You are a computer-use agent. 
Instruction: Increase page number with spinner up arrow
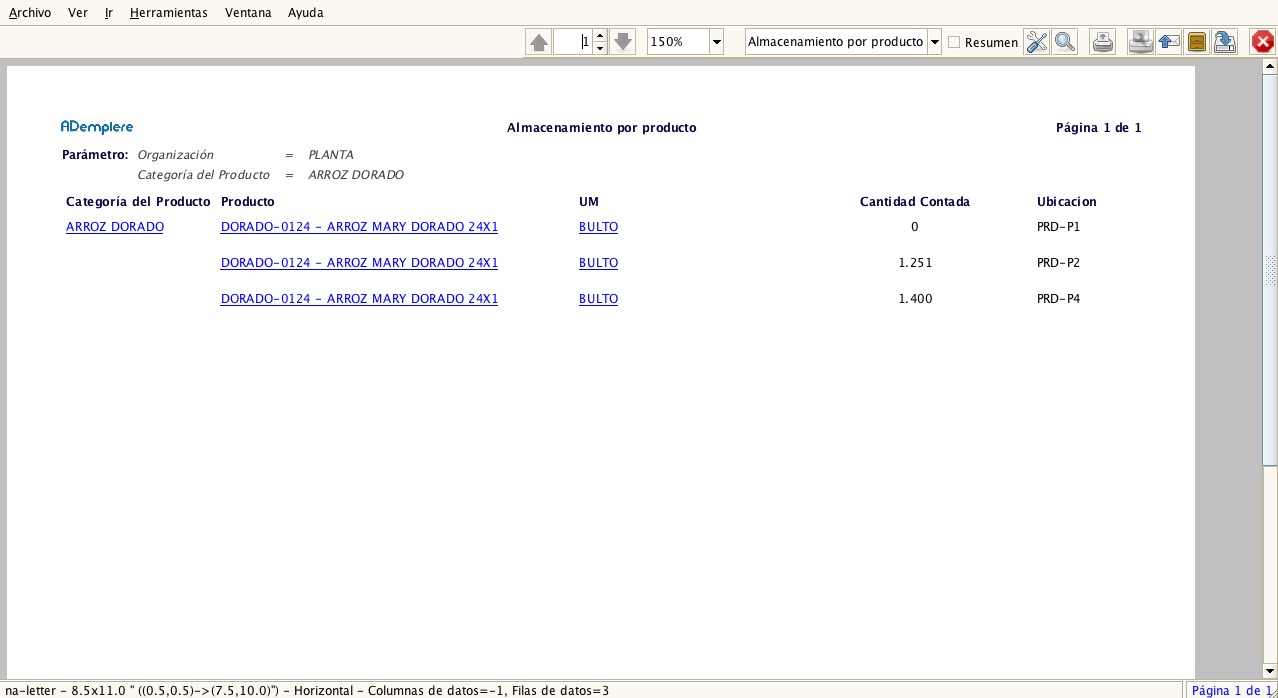600,36
